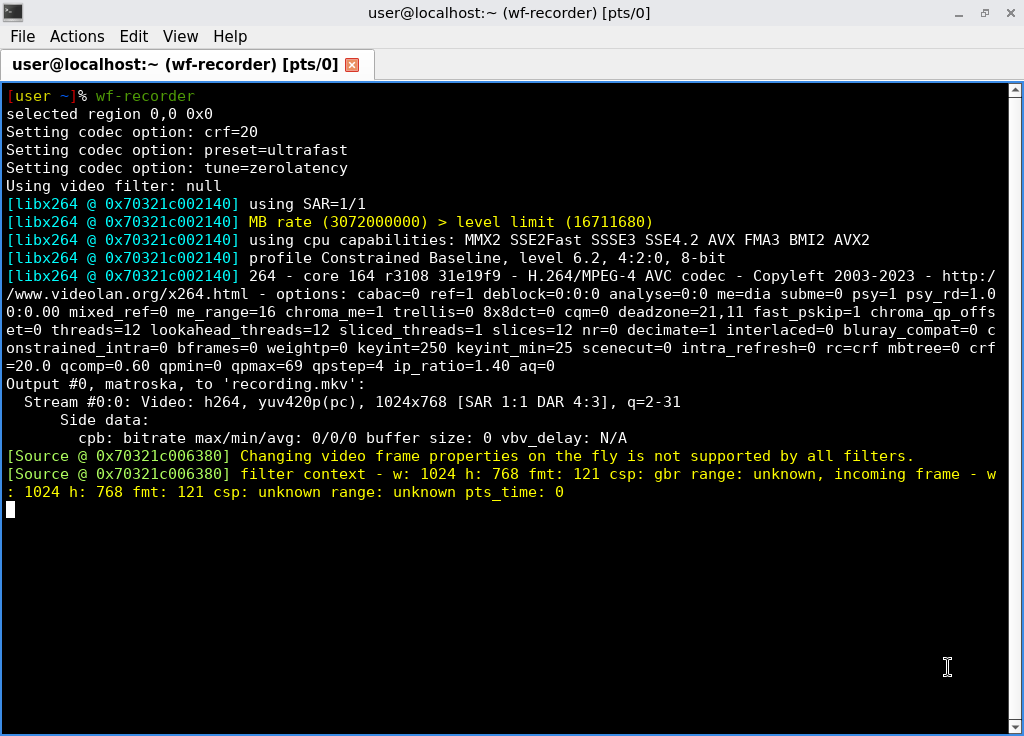Click the scrollbar down arrow
Viewport: 1024px width, 736px height.
1015,727
